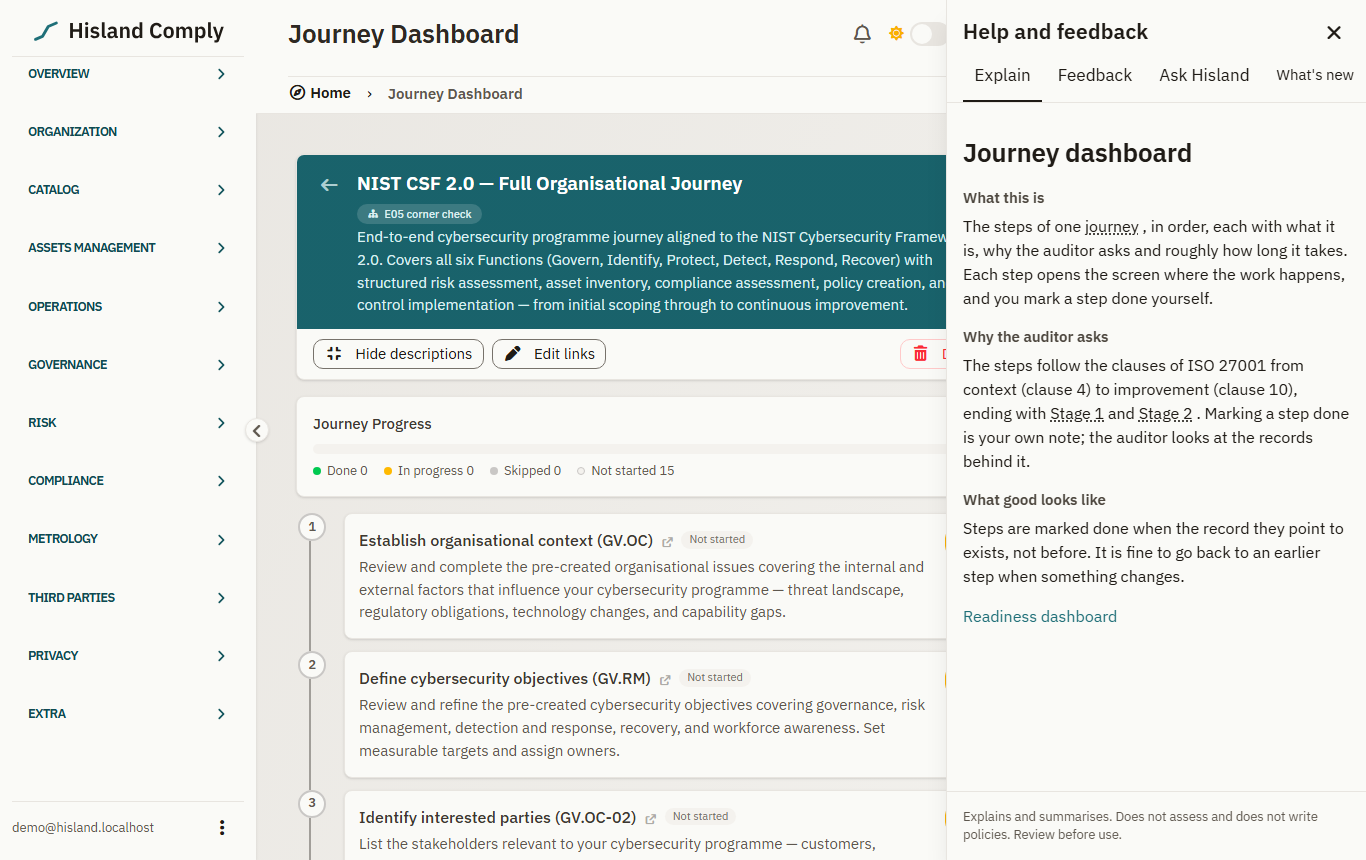This screenshot has height=860, width=1366.
Task: Click the back arrow beside NIST CSF 2.0 title
Action: pos(329,185)
